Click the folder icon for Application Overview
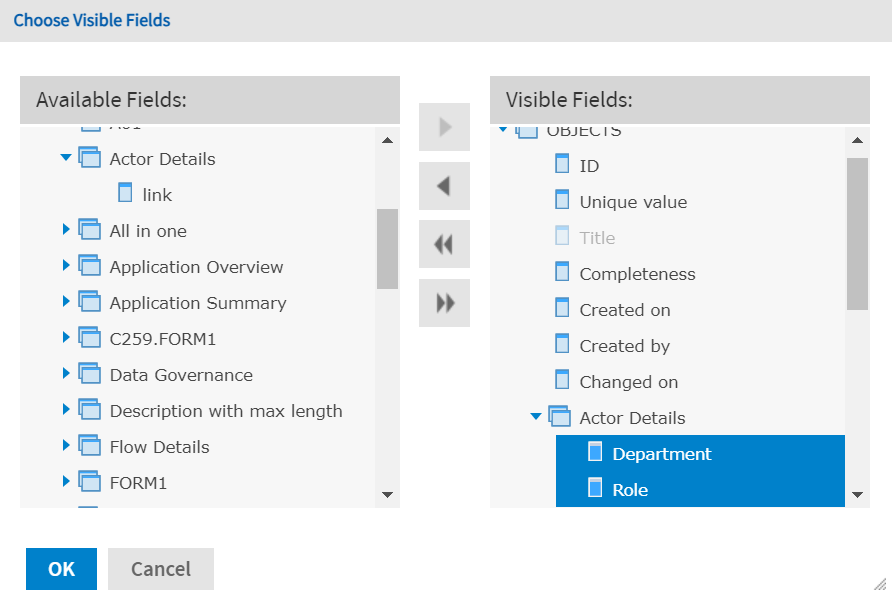 [x=90, y=265]
